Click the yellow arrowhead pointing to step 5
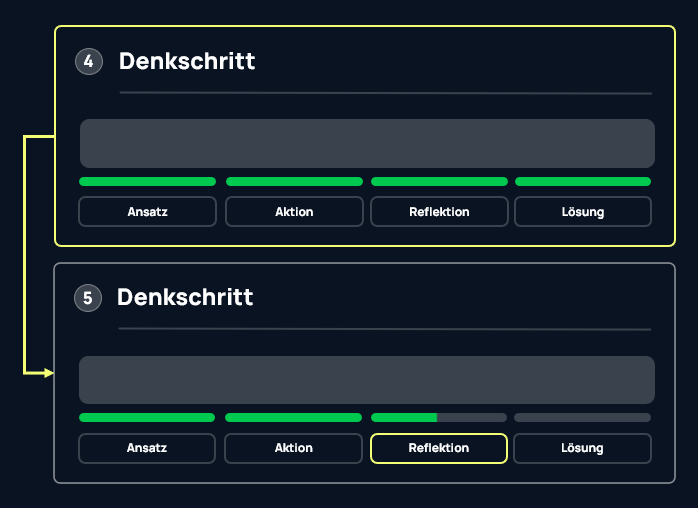The width and height of the screenshot is (698, 508). [48, 373]
